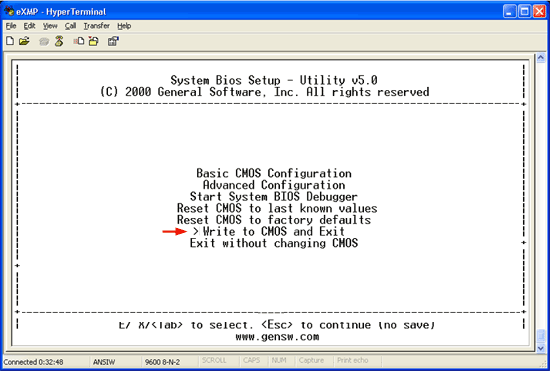Click the Disconnect toolbar icon
Viewport: 550px width, 371px height.
(x=59, y=41)
